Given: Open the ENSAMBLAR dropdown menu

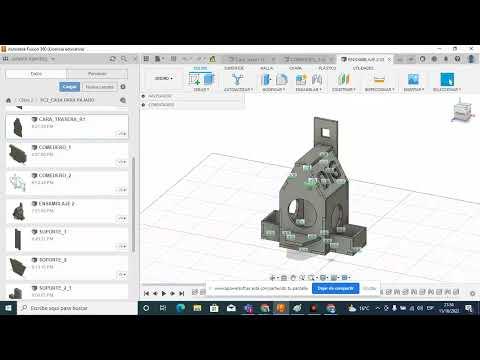Looking at the screenshot, I should pyautogui.click(x=309, y=90).
